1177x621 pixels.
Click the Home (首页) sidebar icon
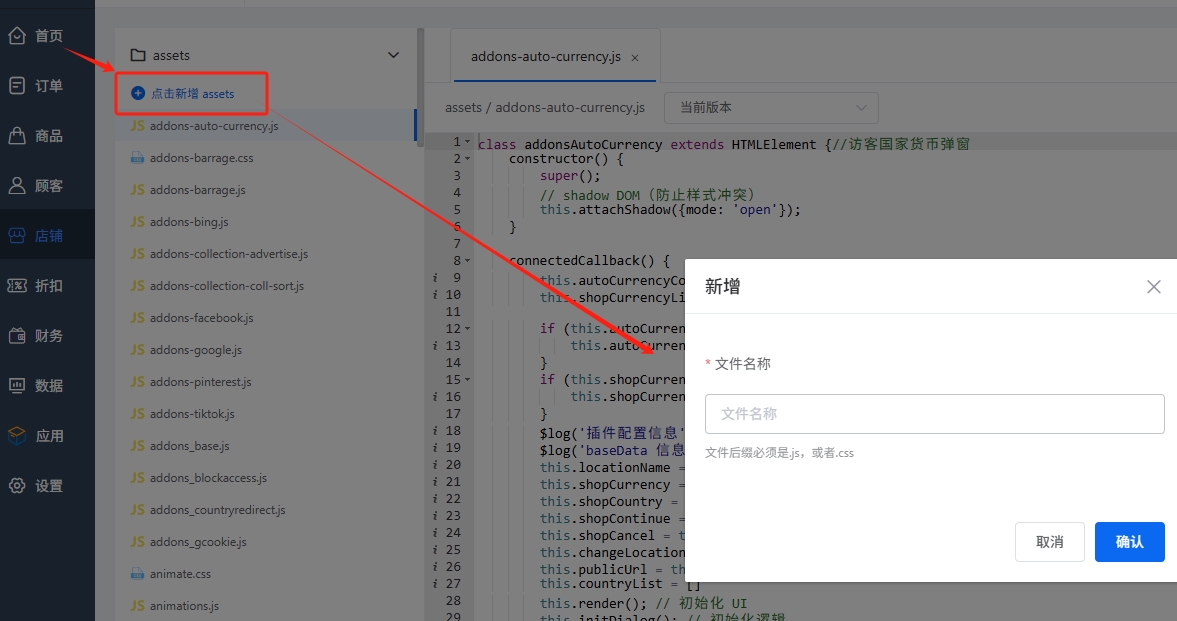17,36
